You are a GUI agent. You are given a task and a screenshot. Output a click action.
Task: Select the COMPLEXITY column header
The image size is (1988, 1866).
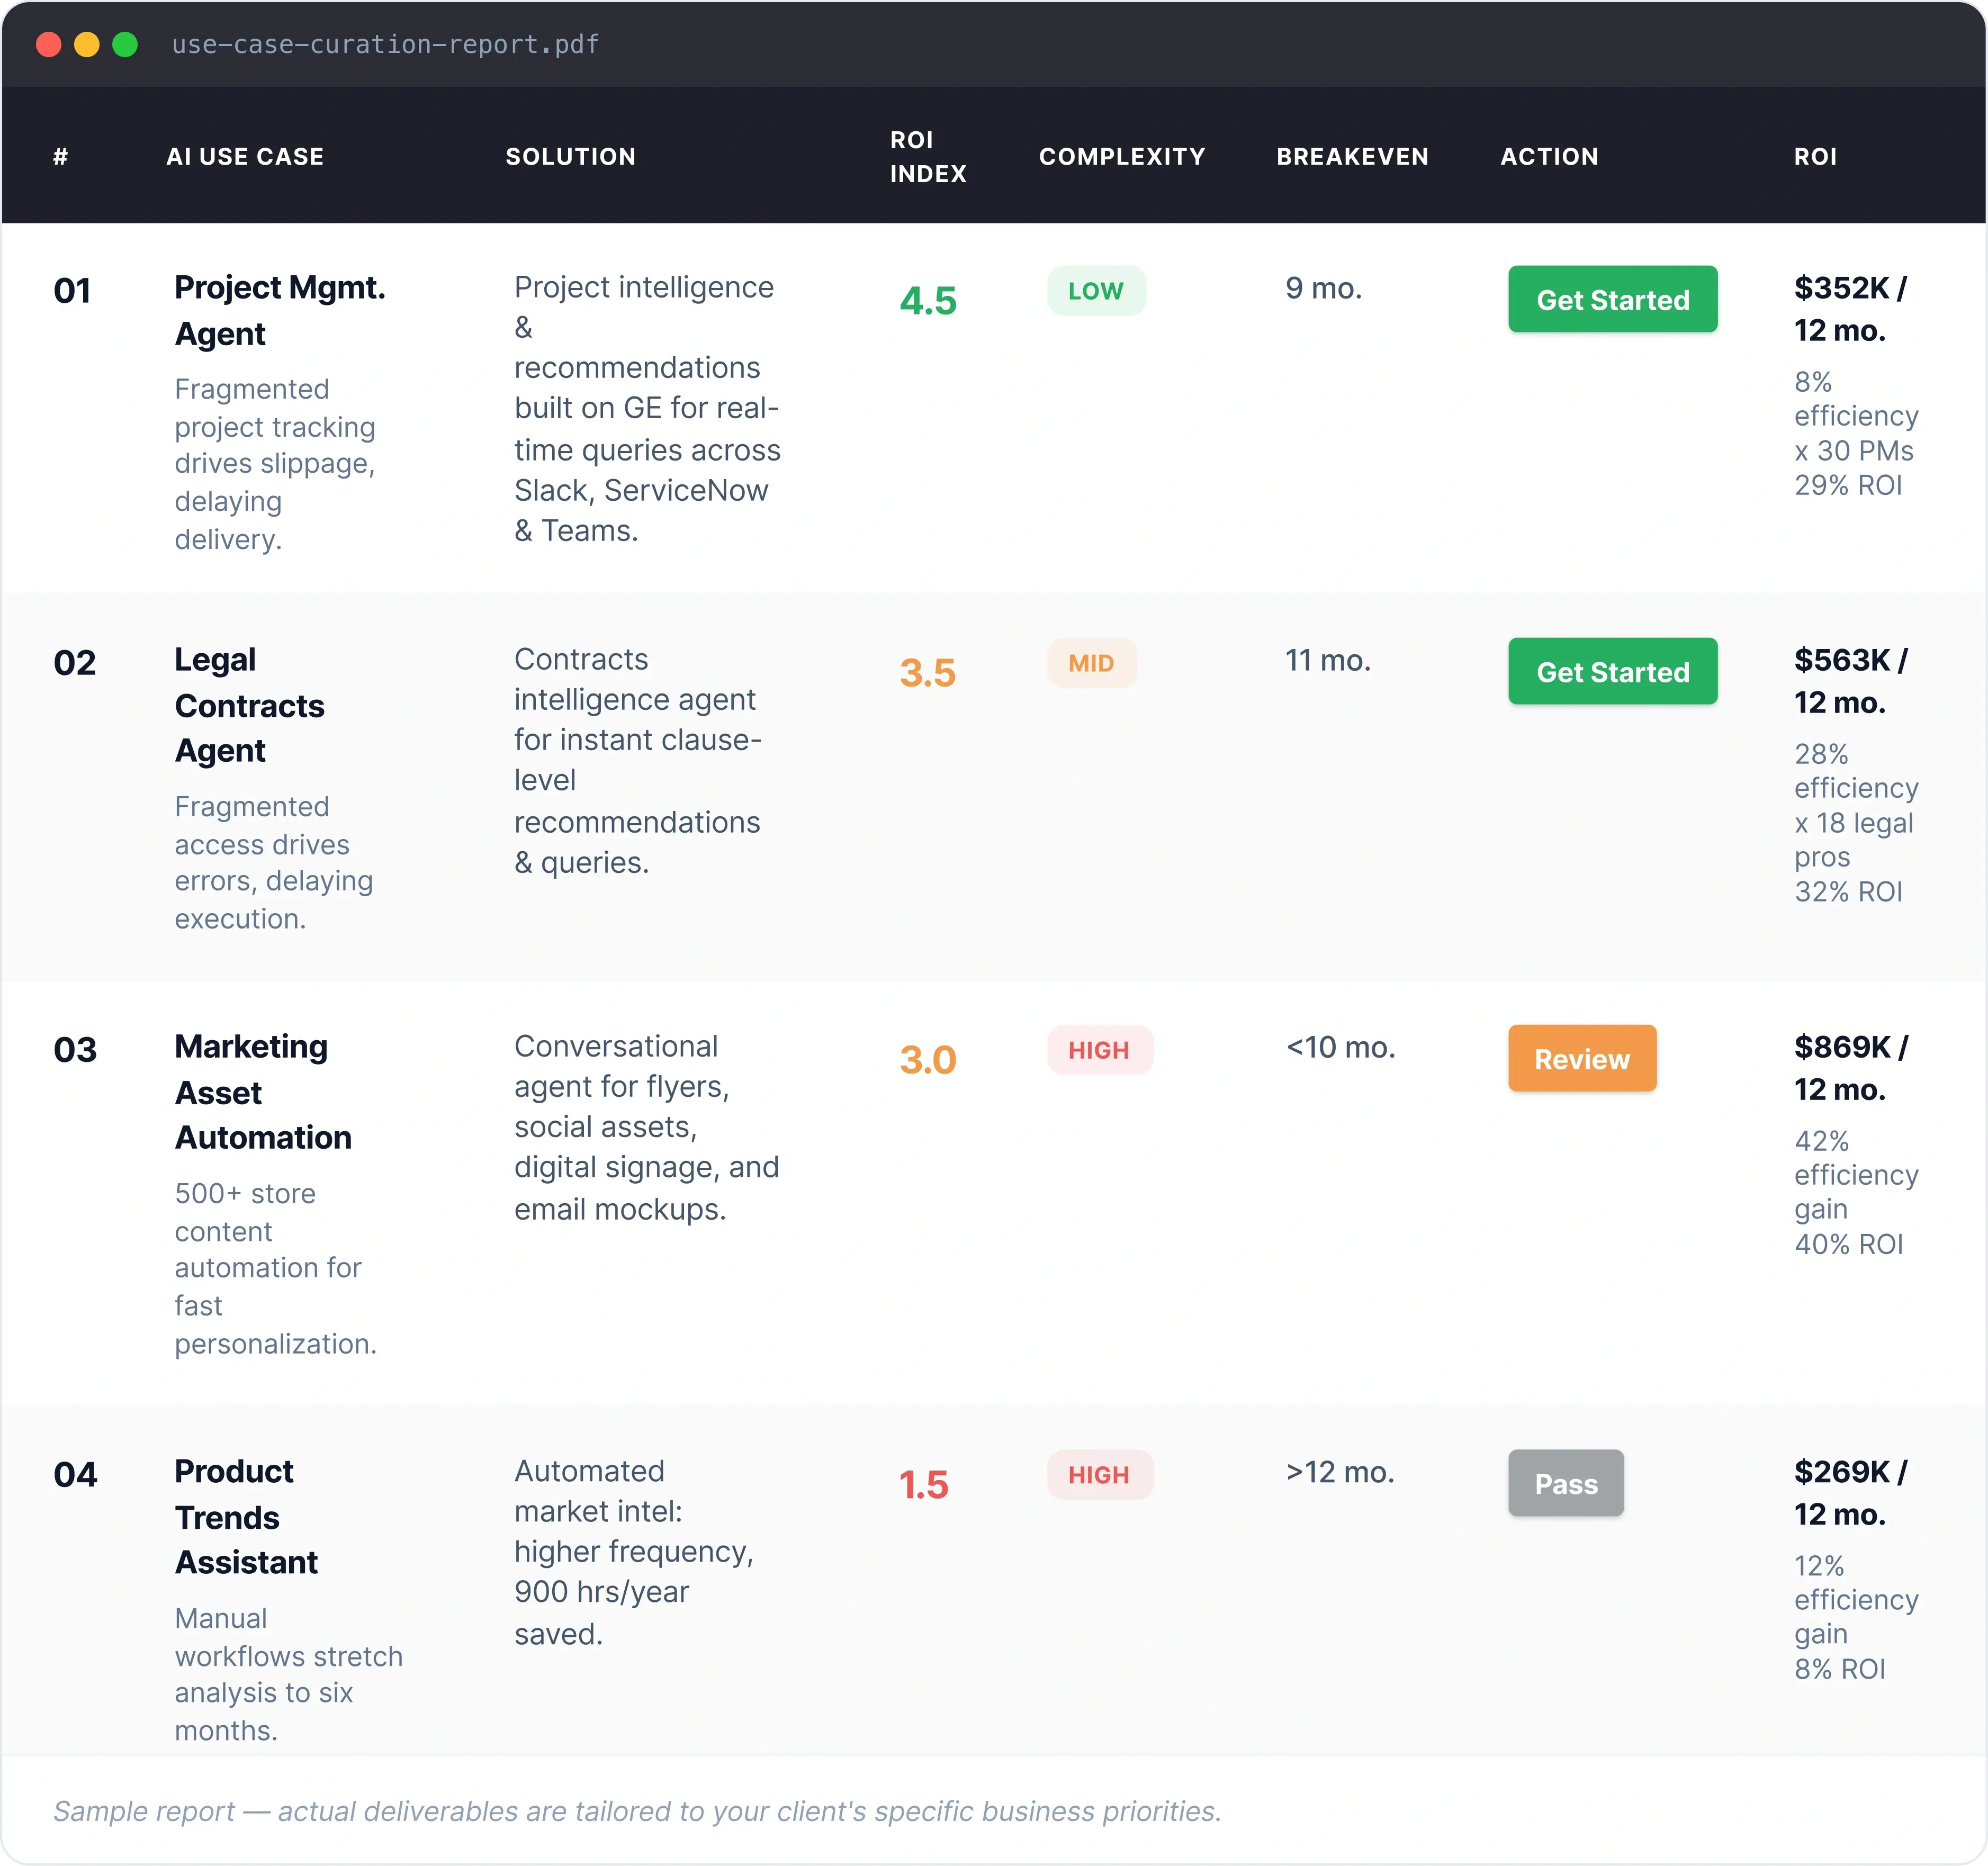tap(1122, 156)
